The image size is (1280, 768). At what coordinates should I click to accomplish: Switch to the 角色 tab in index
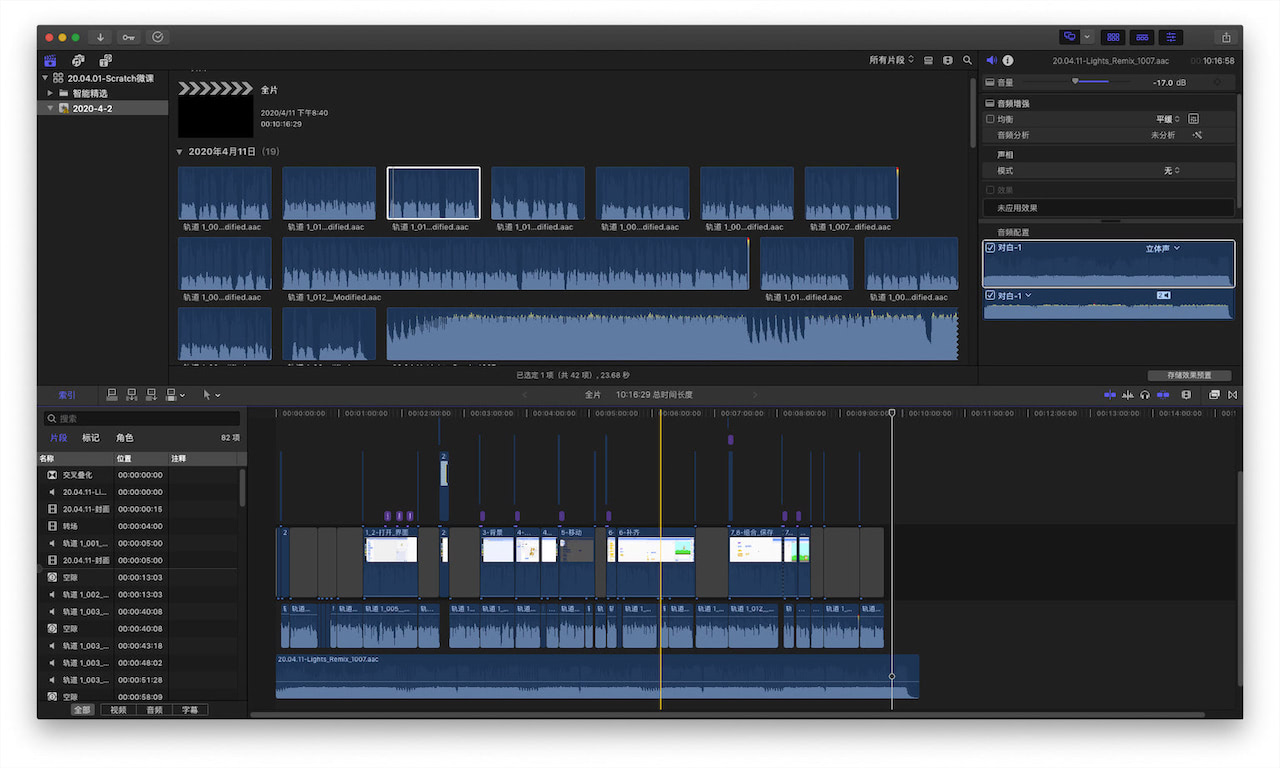[x=124, y=438]
